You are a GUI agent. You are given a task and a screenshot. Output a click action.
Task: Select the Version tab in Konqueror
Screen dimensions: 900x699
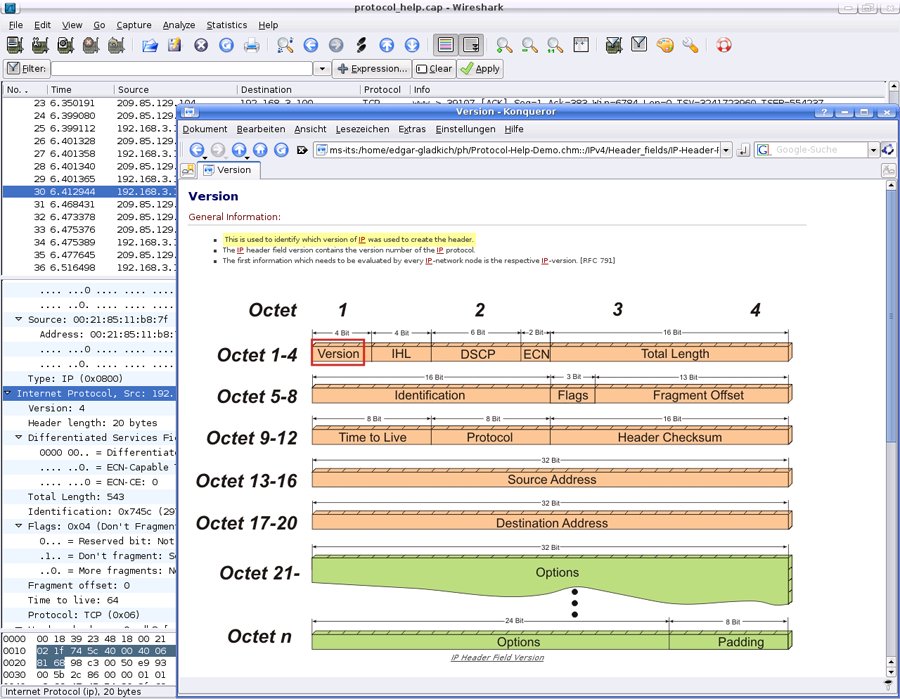228,170
